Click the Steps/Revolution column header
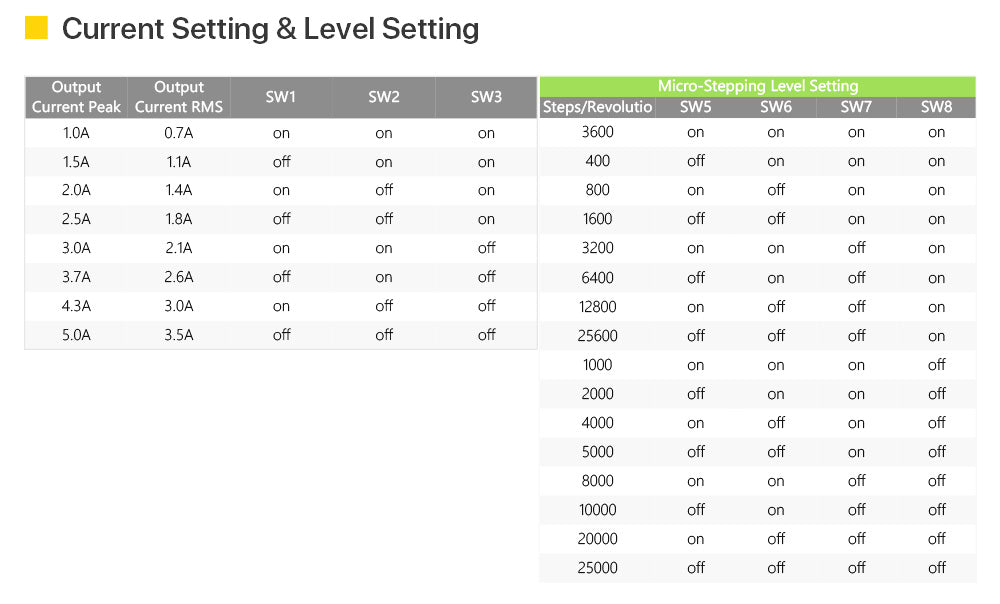 click(x=598, y=107)
